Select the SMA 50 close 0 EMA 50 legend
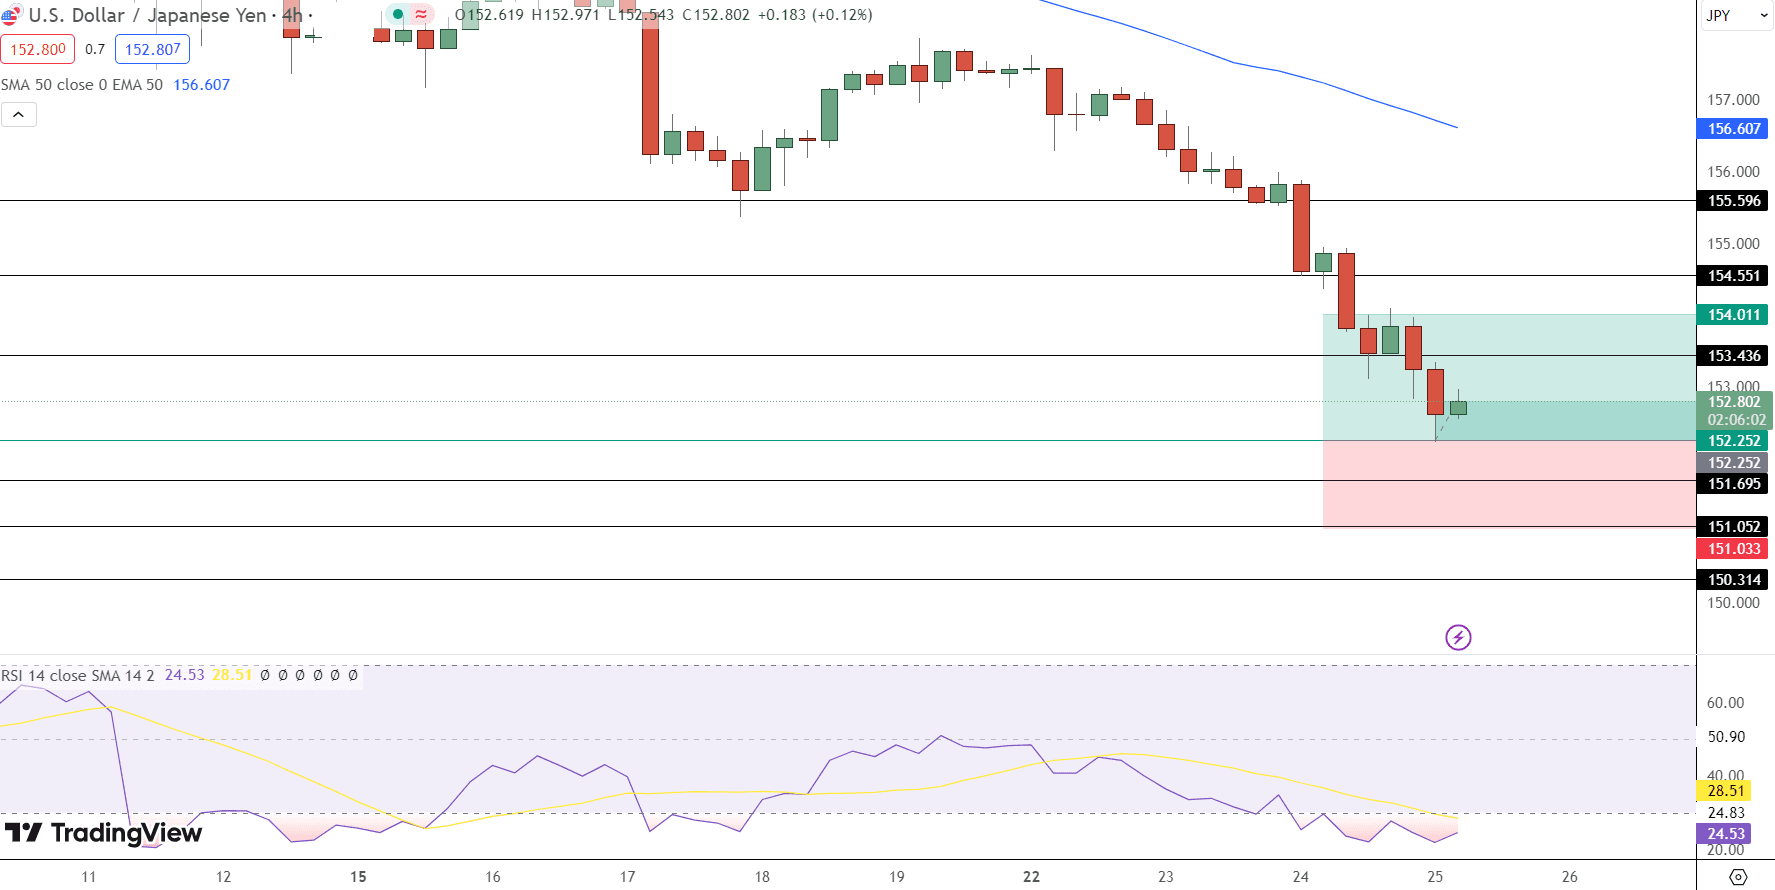The width and height of the screenshot is (1775, 890). [x=82, y=85]
